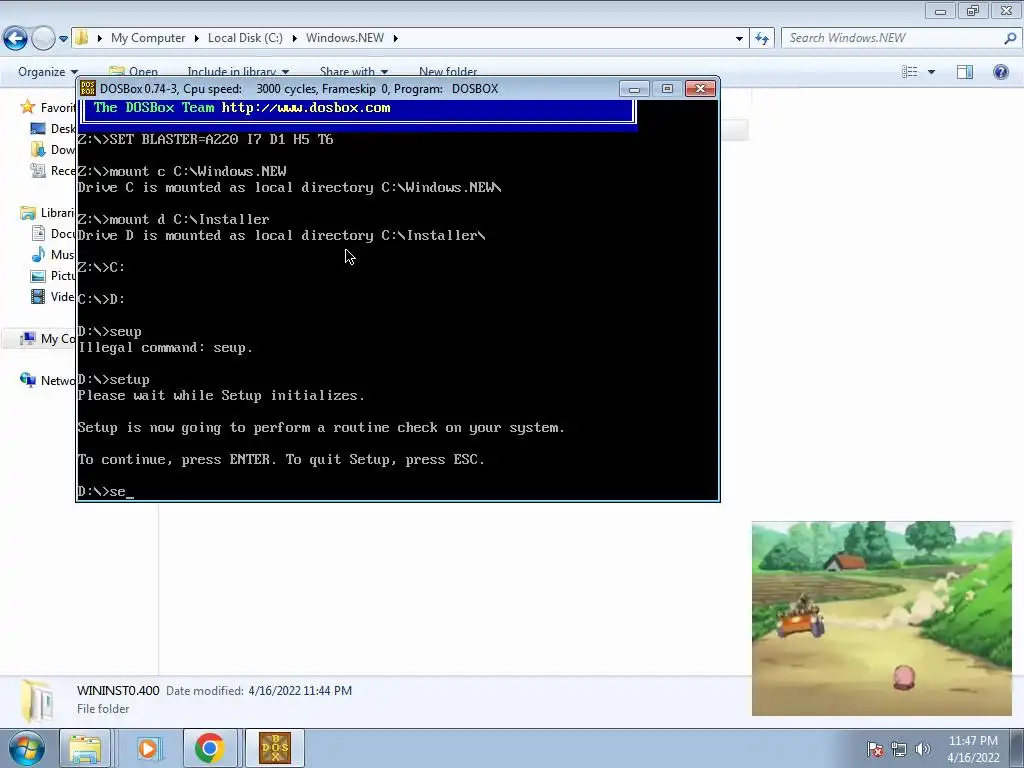Select My Computer in the address breadcrumb
1024x768 pixels.
pos(148,38)
